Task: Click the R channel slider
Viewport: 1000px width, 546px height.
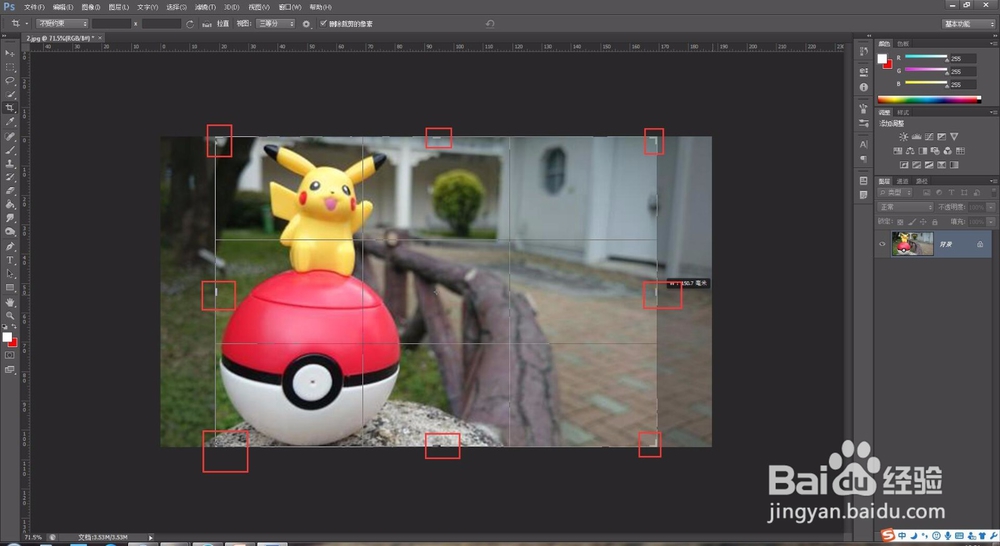Action: click(x=926, y=58)
